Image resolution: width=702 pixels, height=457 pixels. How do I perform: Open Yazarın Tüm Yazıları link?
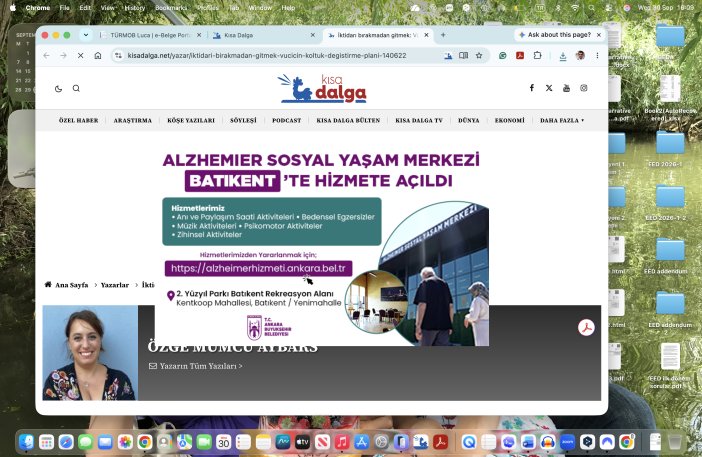click(x=196, y=366)
